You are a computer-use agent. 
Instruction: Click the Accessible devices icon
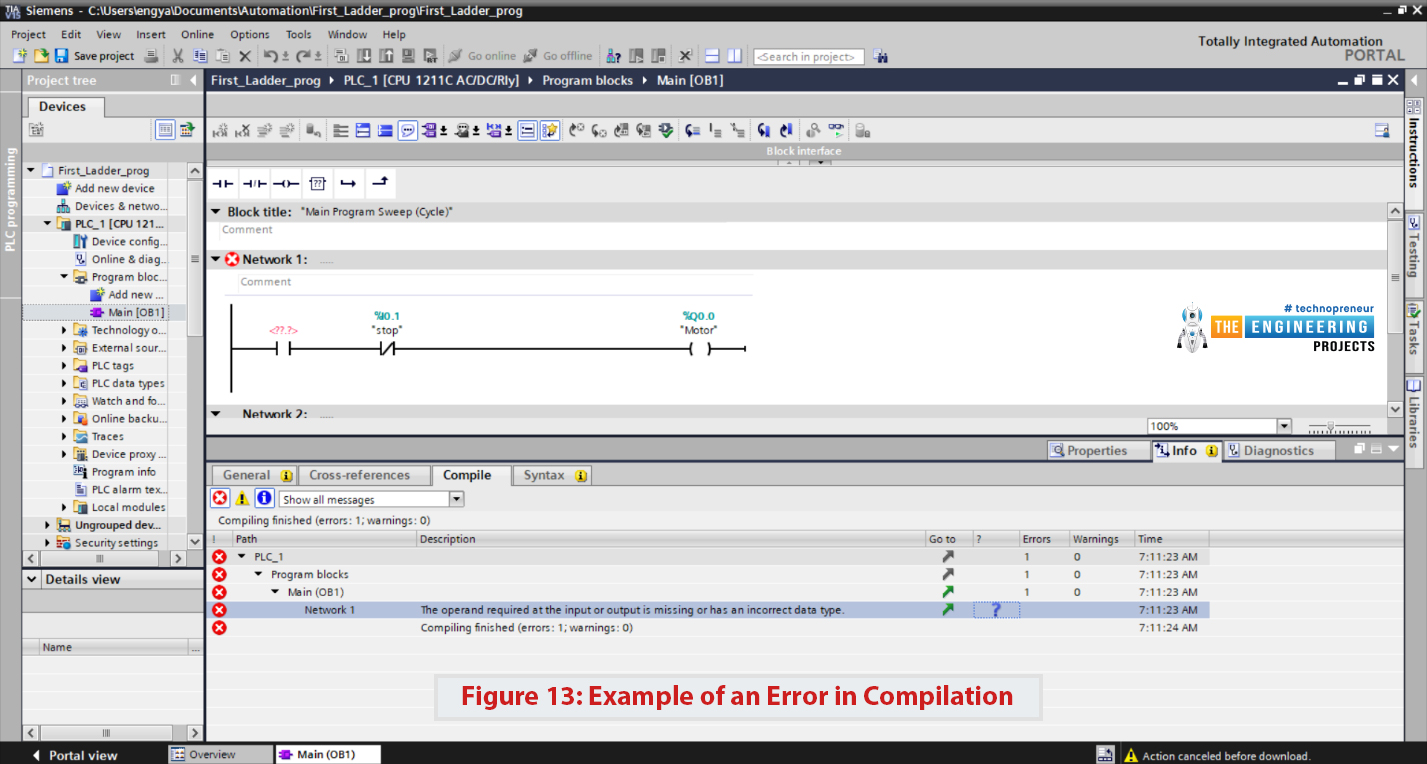(614, 56)
